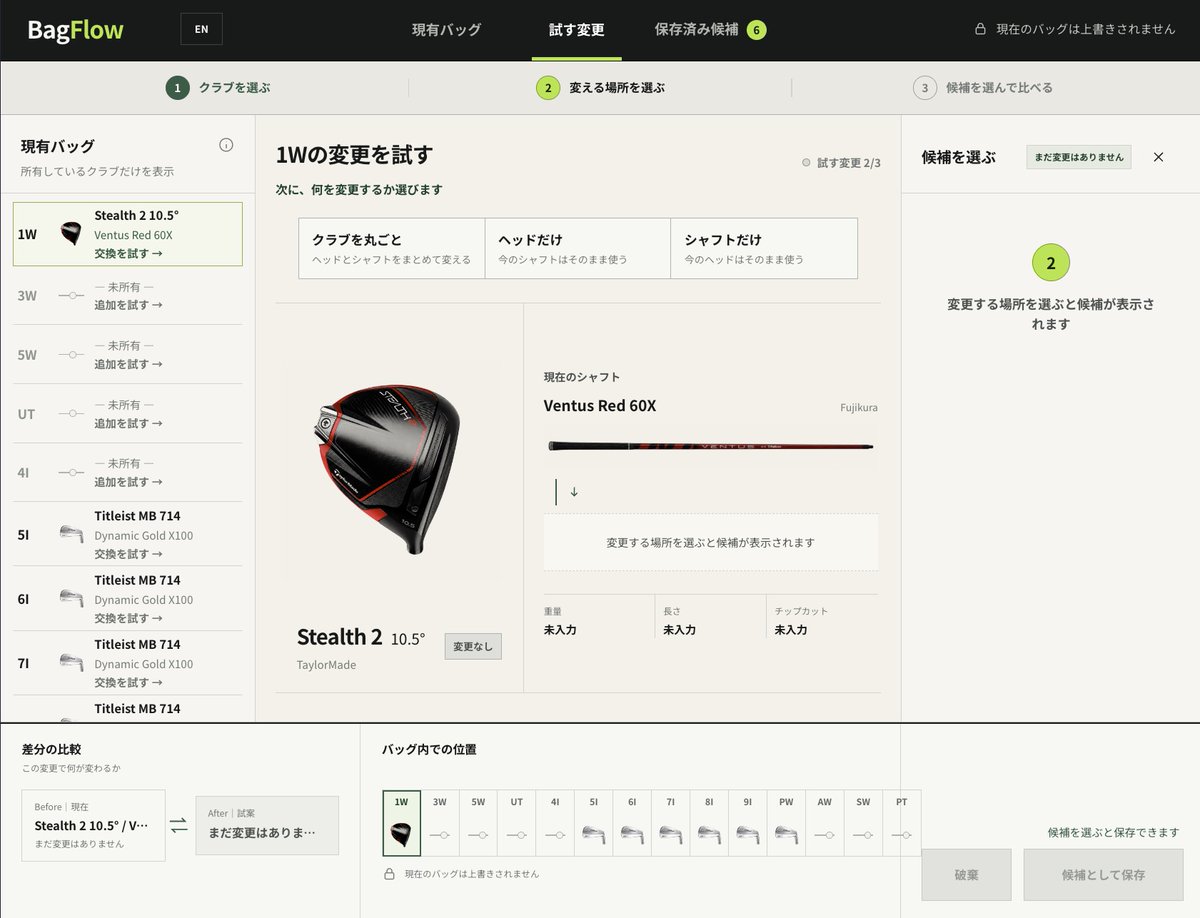Select the 9I slot in the bag strip
This screenshot has height=918, width=1200.
click(x=747, y=823)
